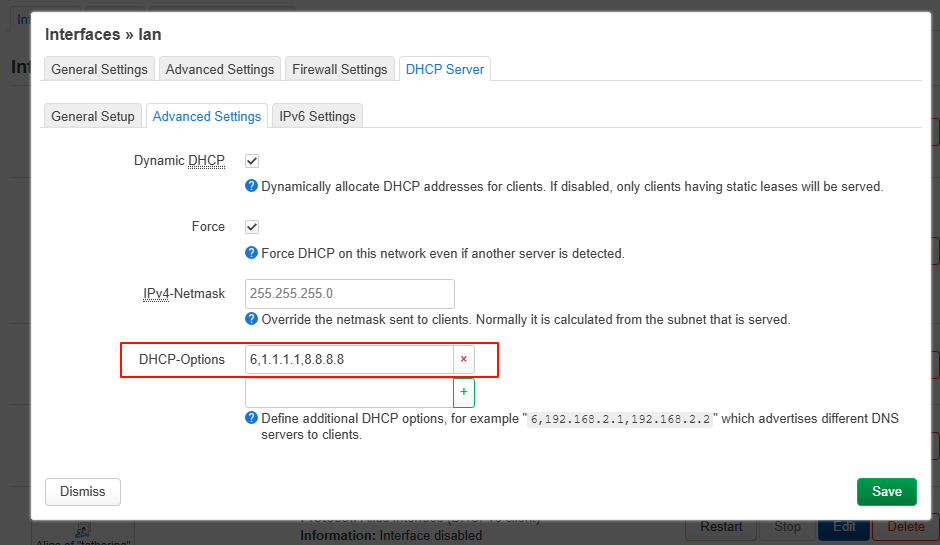The image size is (940, 545).
Task: Click the DHCP-Options label
Action: (182, 359)
